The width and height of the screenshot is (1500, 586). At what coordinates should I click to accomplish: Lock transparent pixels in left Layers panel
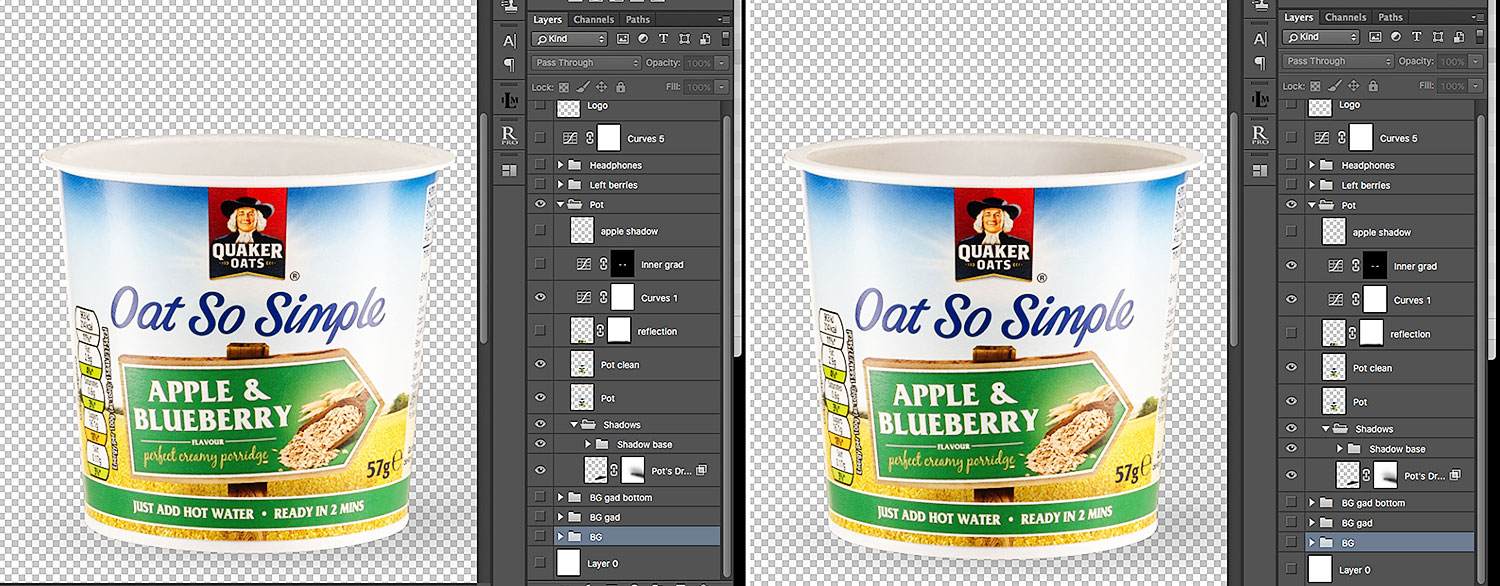[x=563, y=88]
